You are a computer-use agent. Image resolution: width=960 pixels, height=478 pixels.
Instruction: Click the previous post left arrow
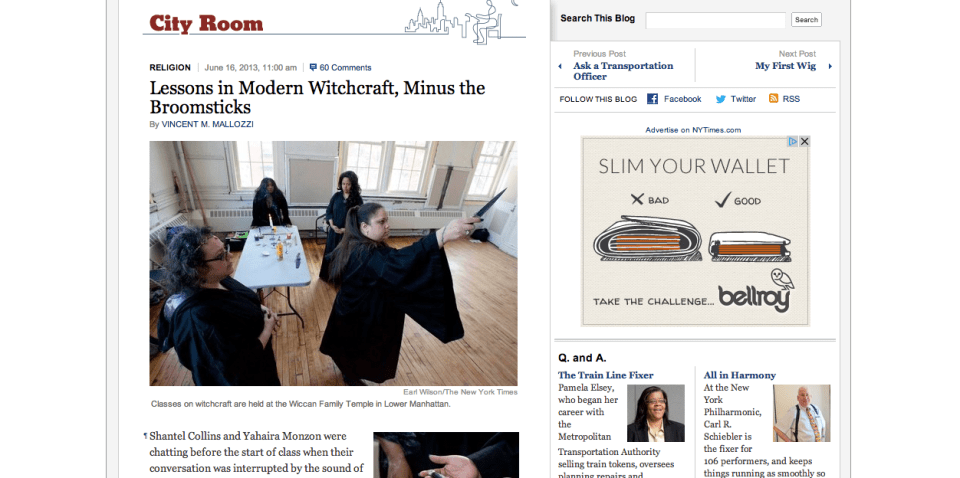pos(560,66)
